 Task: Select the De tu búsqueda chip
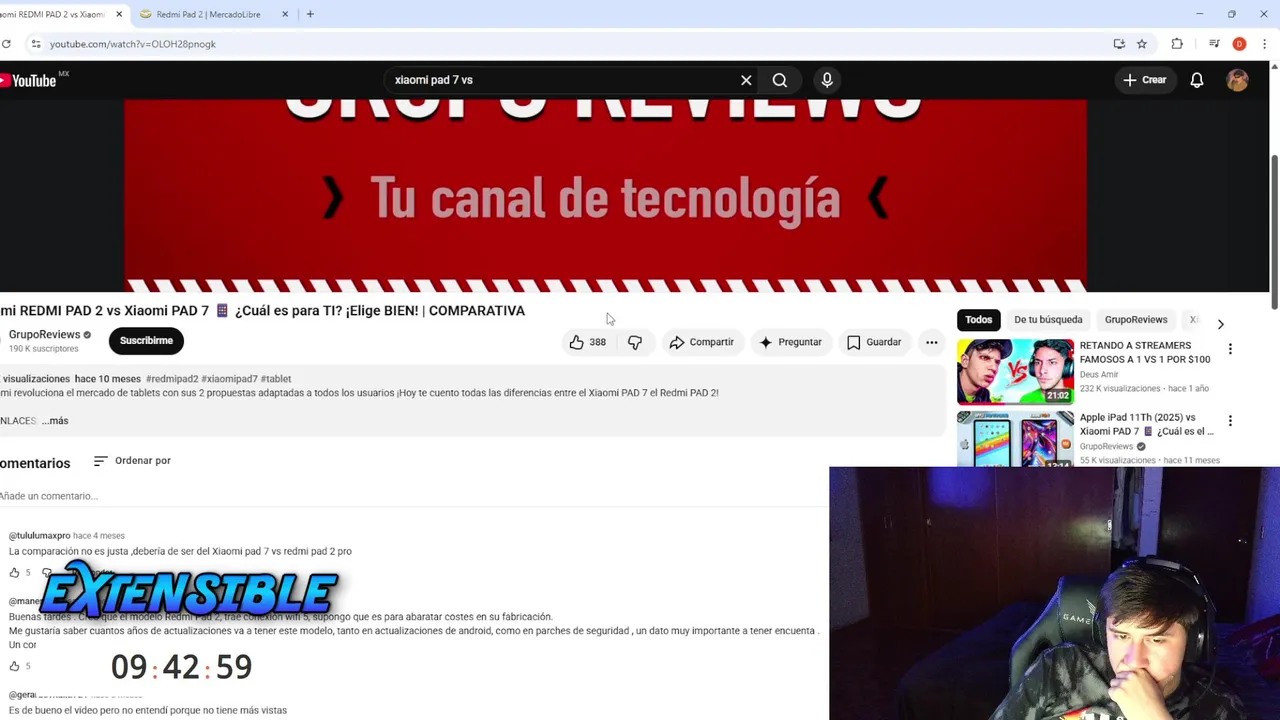[1048, 320]
